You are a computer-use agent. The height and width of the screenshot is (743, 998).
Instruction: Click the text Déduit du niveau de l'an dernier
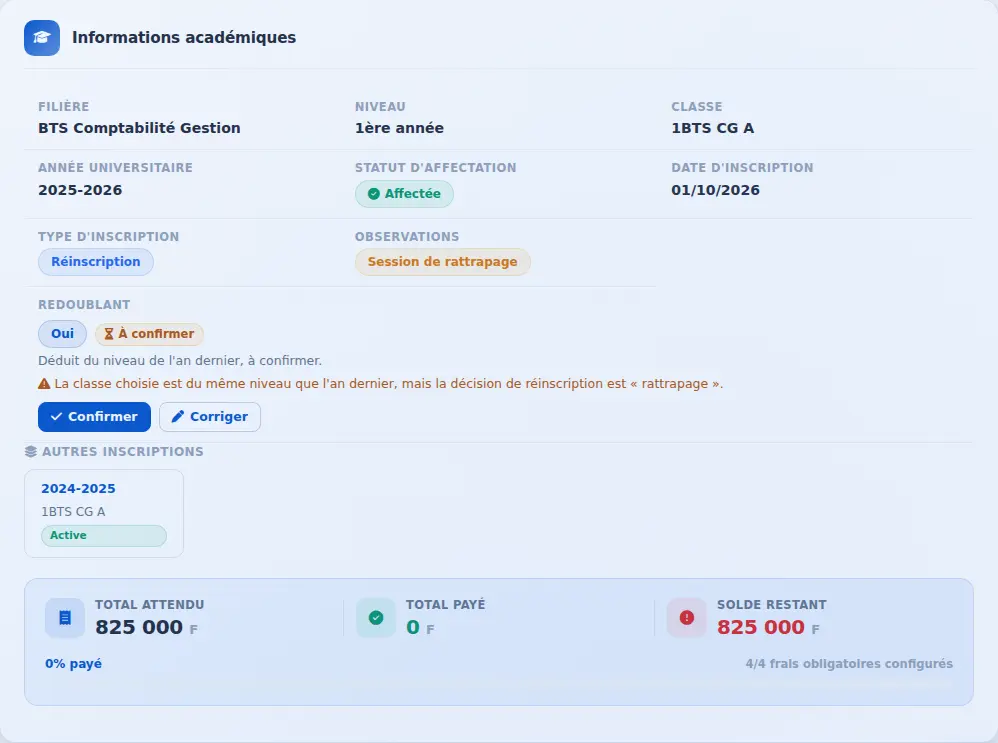[x=180, y=361]
